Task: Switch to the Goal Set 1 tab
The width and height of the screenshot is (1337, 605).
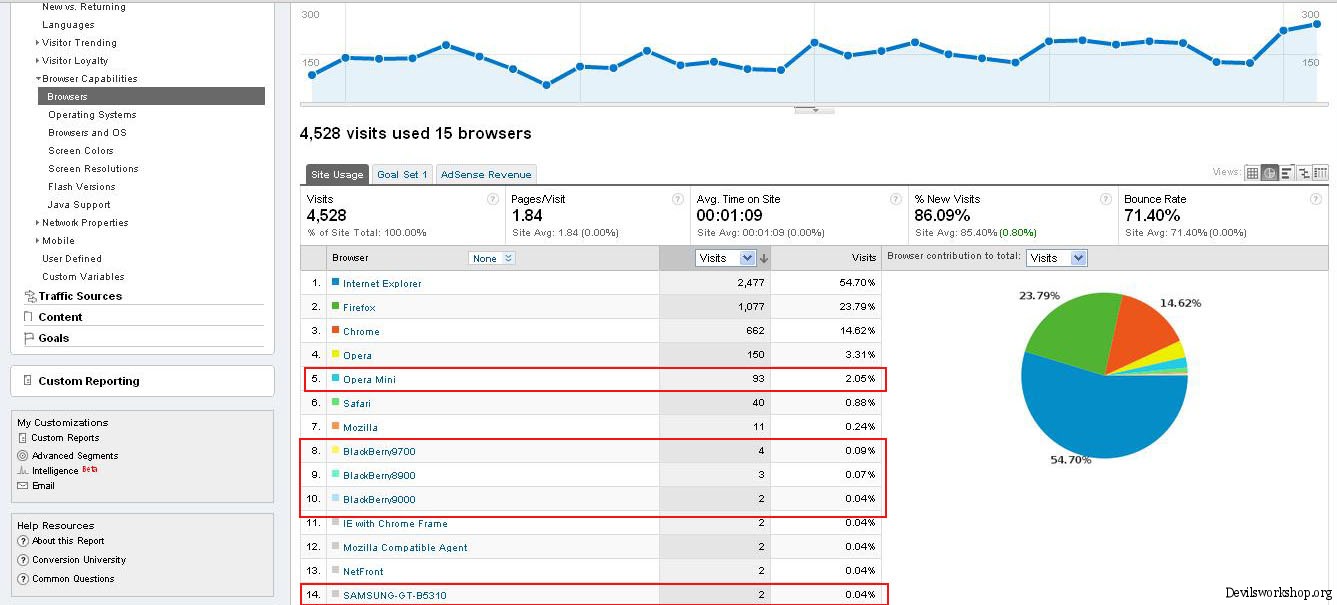Action: pyautogui.click(x=402, y=175)
